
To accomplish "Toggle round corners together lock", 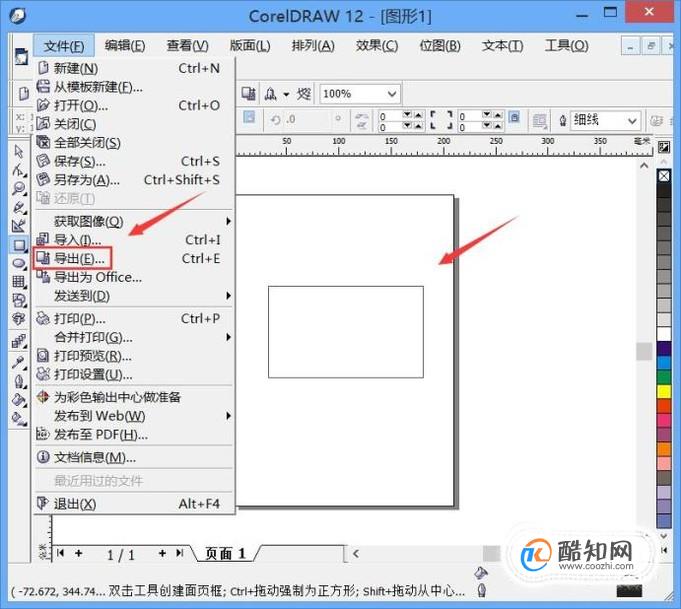I will coord(514,118).
